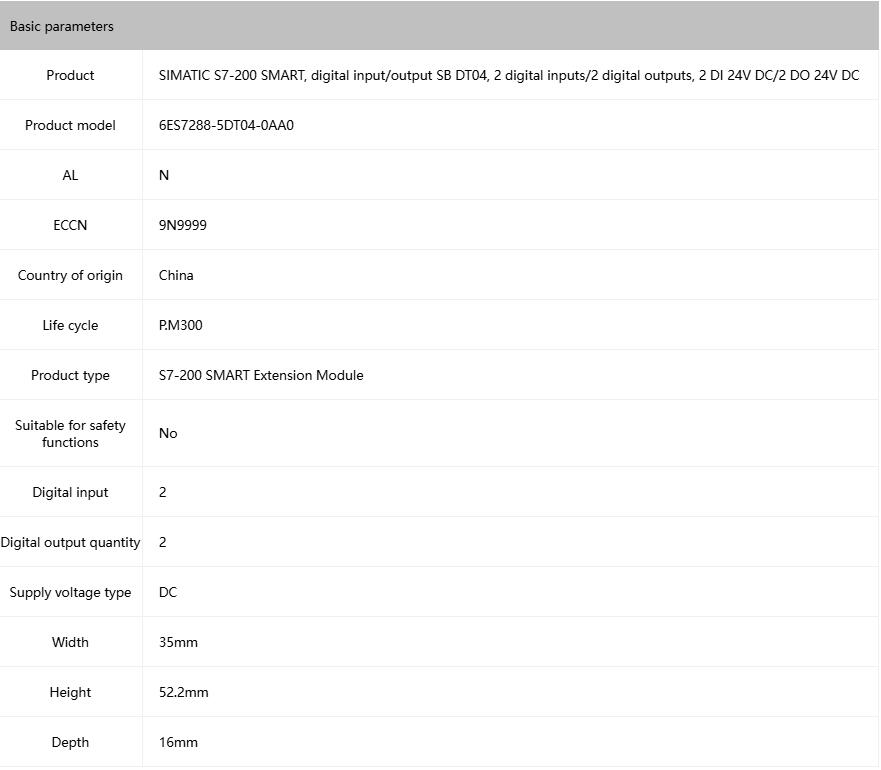Click the Product model row label
This screenshot has width=881, height=770.
pos(70,125)
